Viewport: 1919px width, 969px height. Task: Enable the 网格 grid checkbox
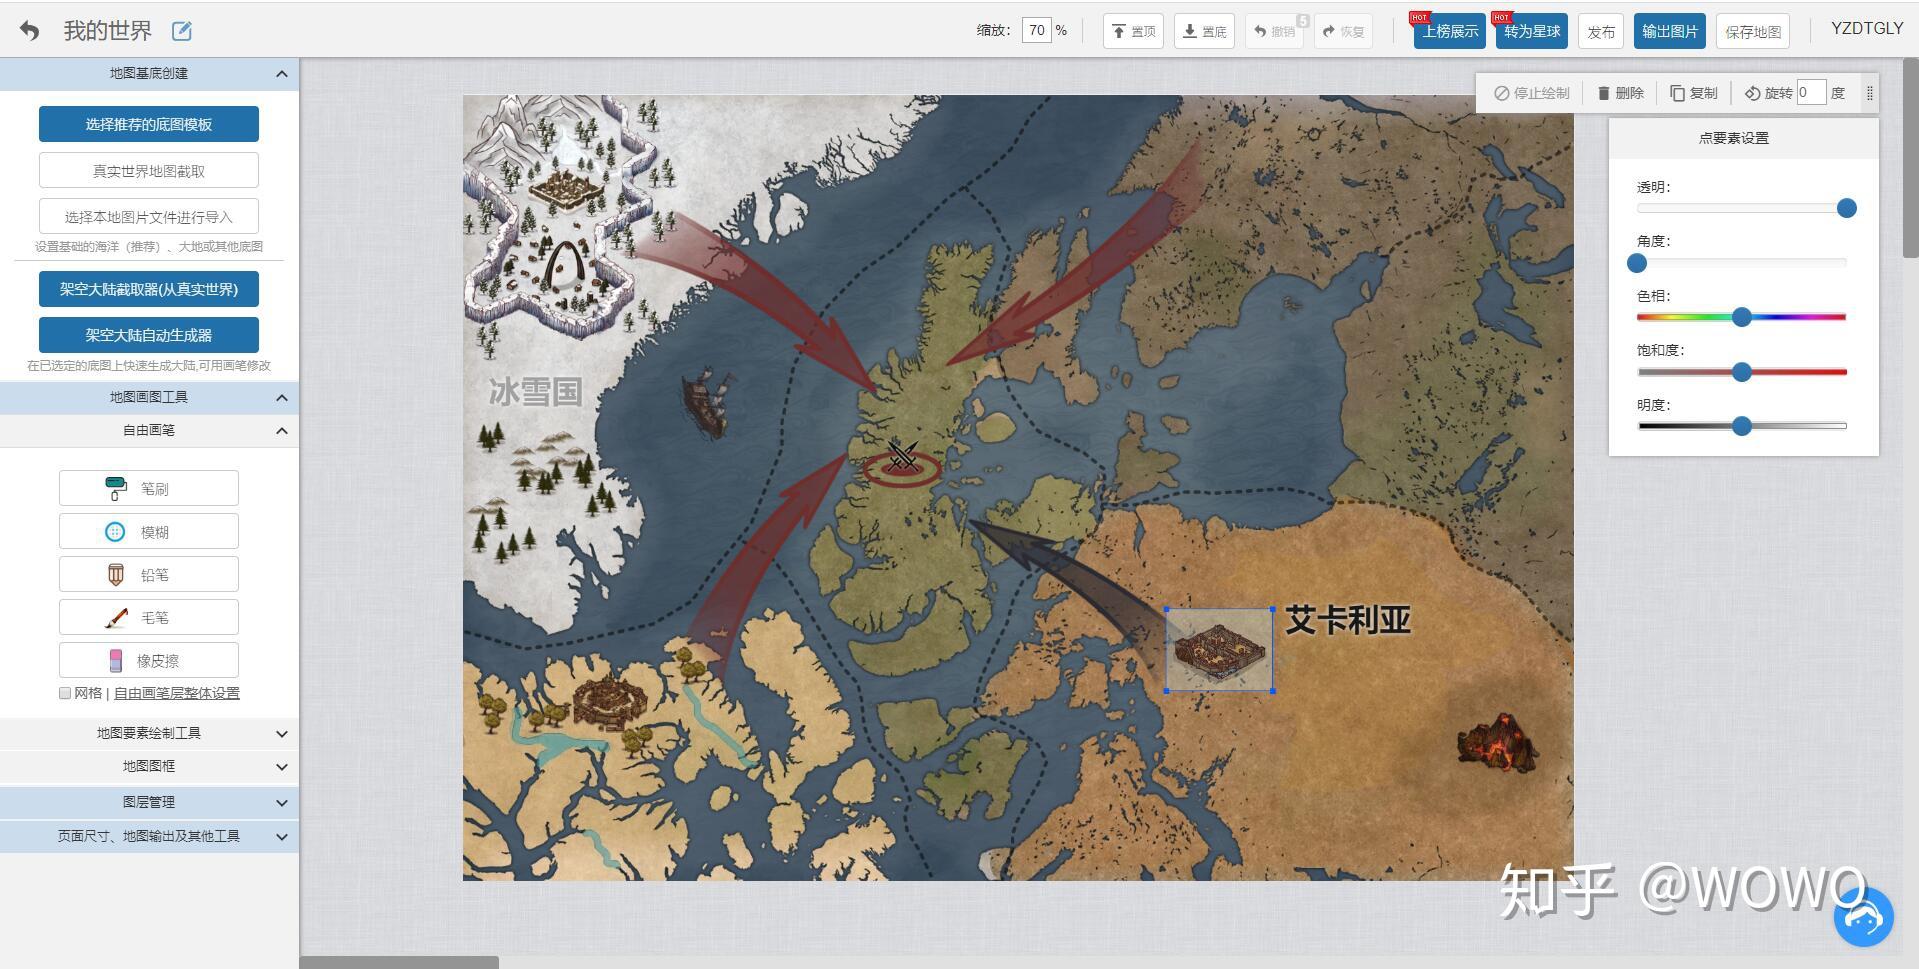click(65, 693)
